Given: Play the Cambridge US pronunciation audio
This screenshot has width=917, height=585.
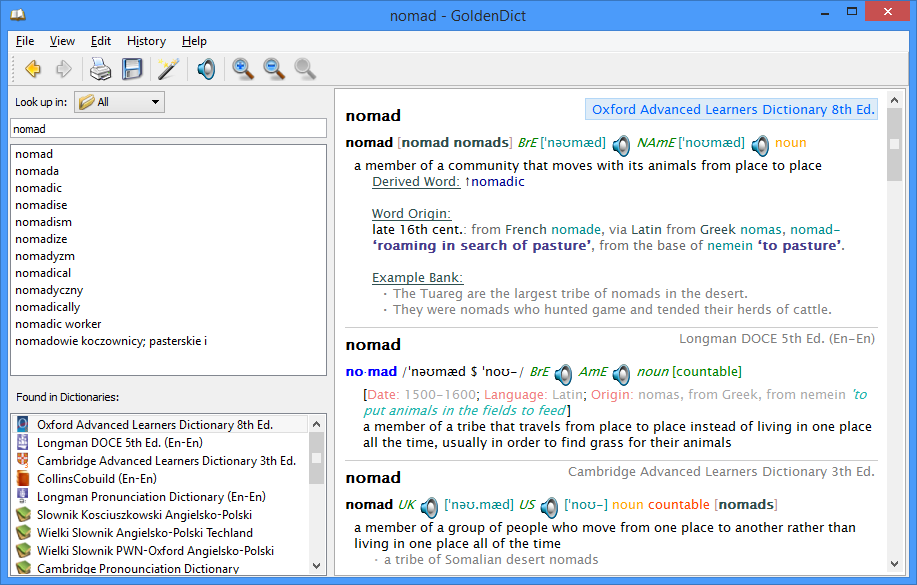Looking at the screenshot, I should point(549,507).
